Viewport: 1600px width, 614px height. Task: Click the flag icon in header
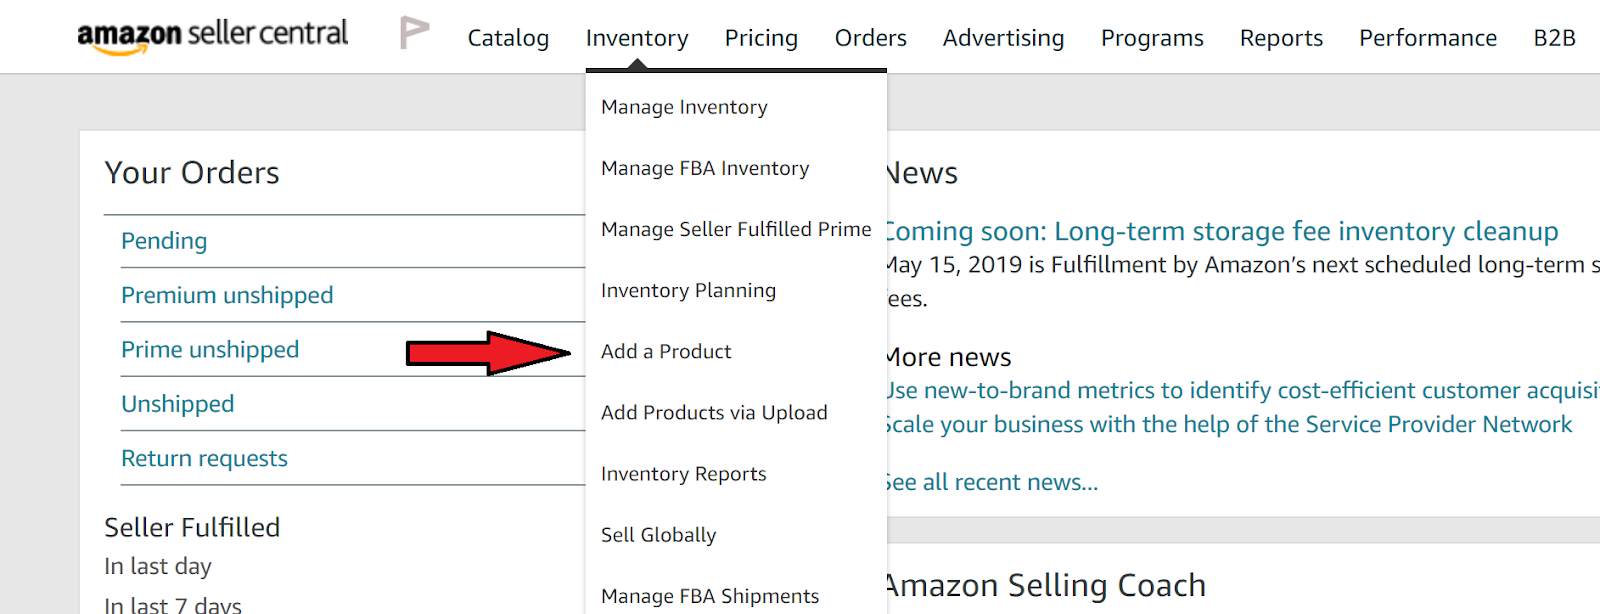click(x=414, y=33)
